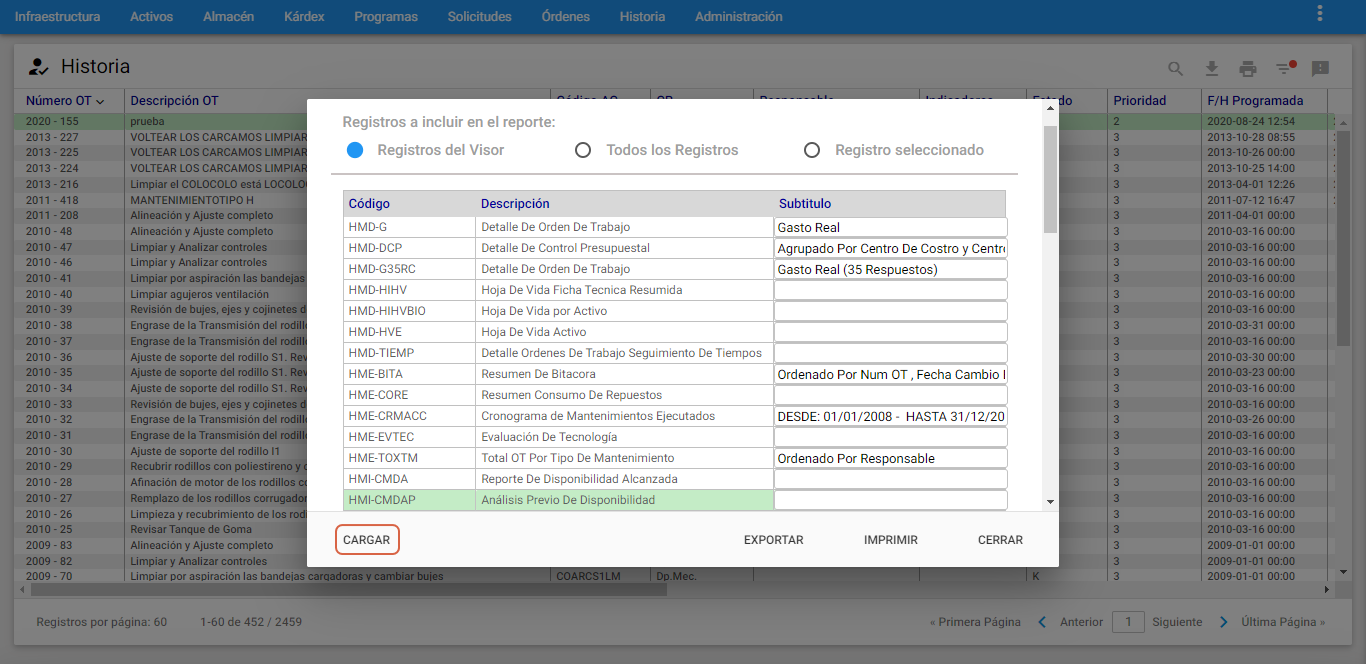Open the Almacén menu
Viewport: 1366px width, 664px height.
tap(228, 17)
